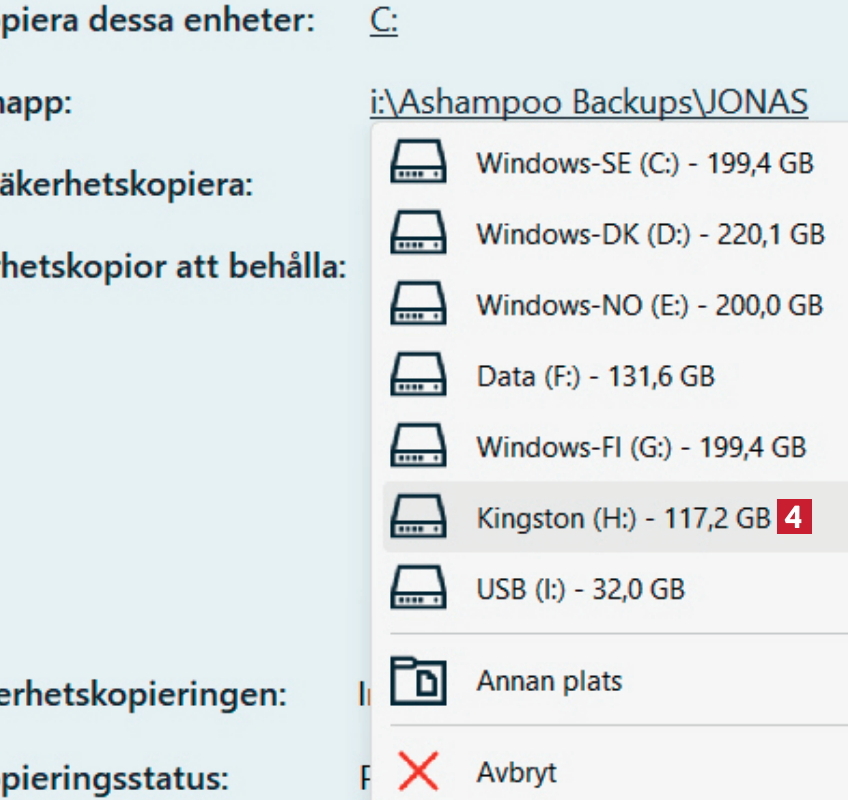The width and height of the screenshot is (848, 800).
Task: Choose Annan plats to browse another location
Action: [x=549, y=682]
